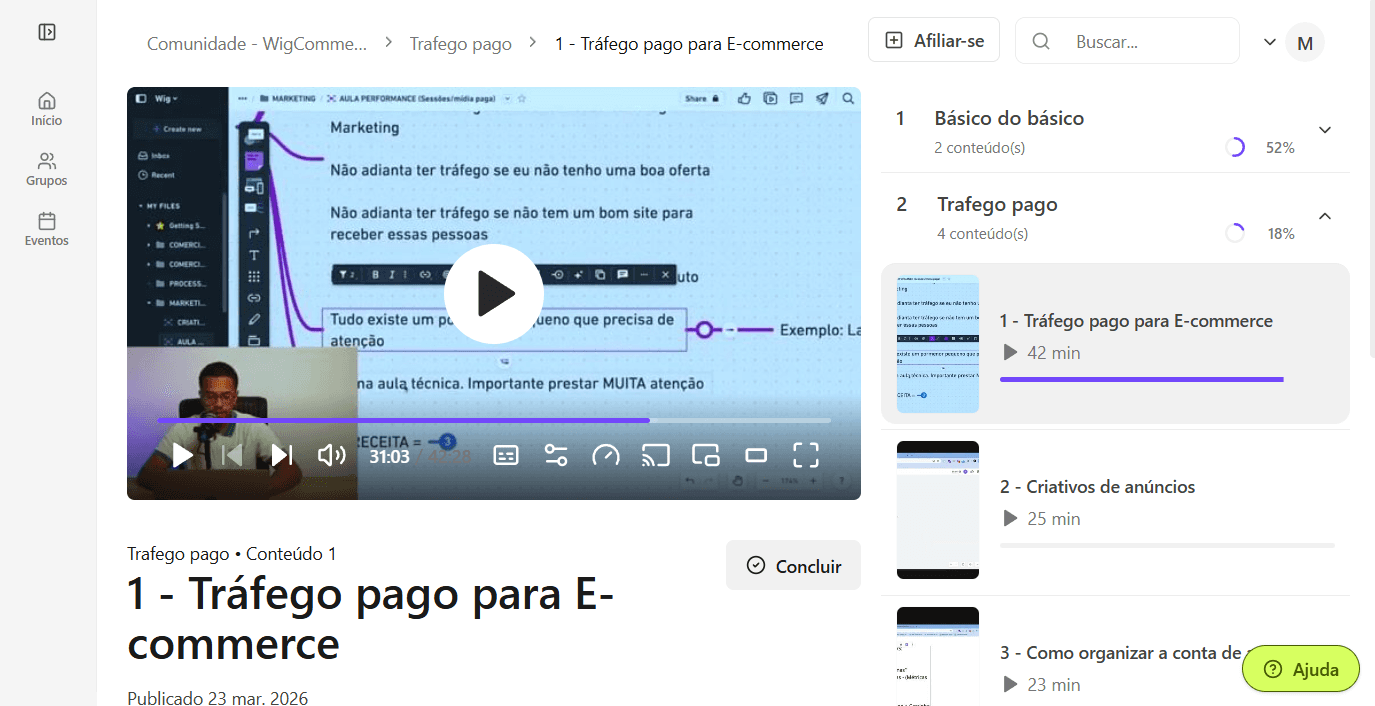Click the 23 min play icon
The width and height of the screenshot is (1375, 706).
tap(1010, 685)
